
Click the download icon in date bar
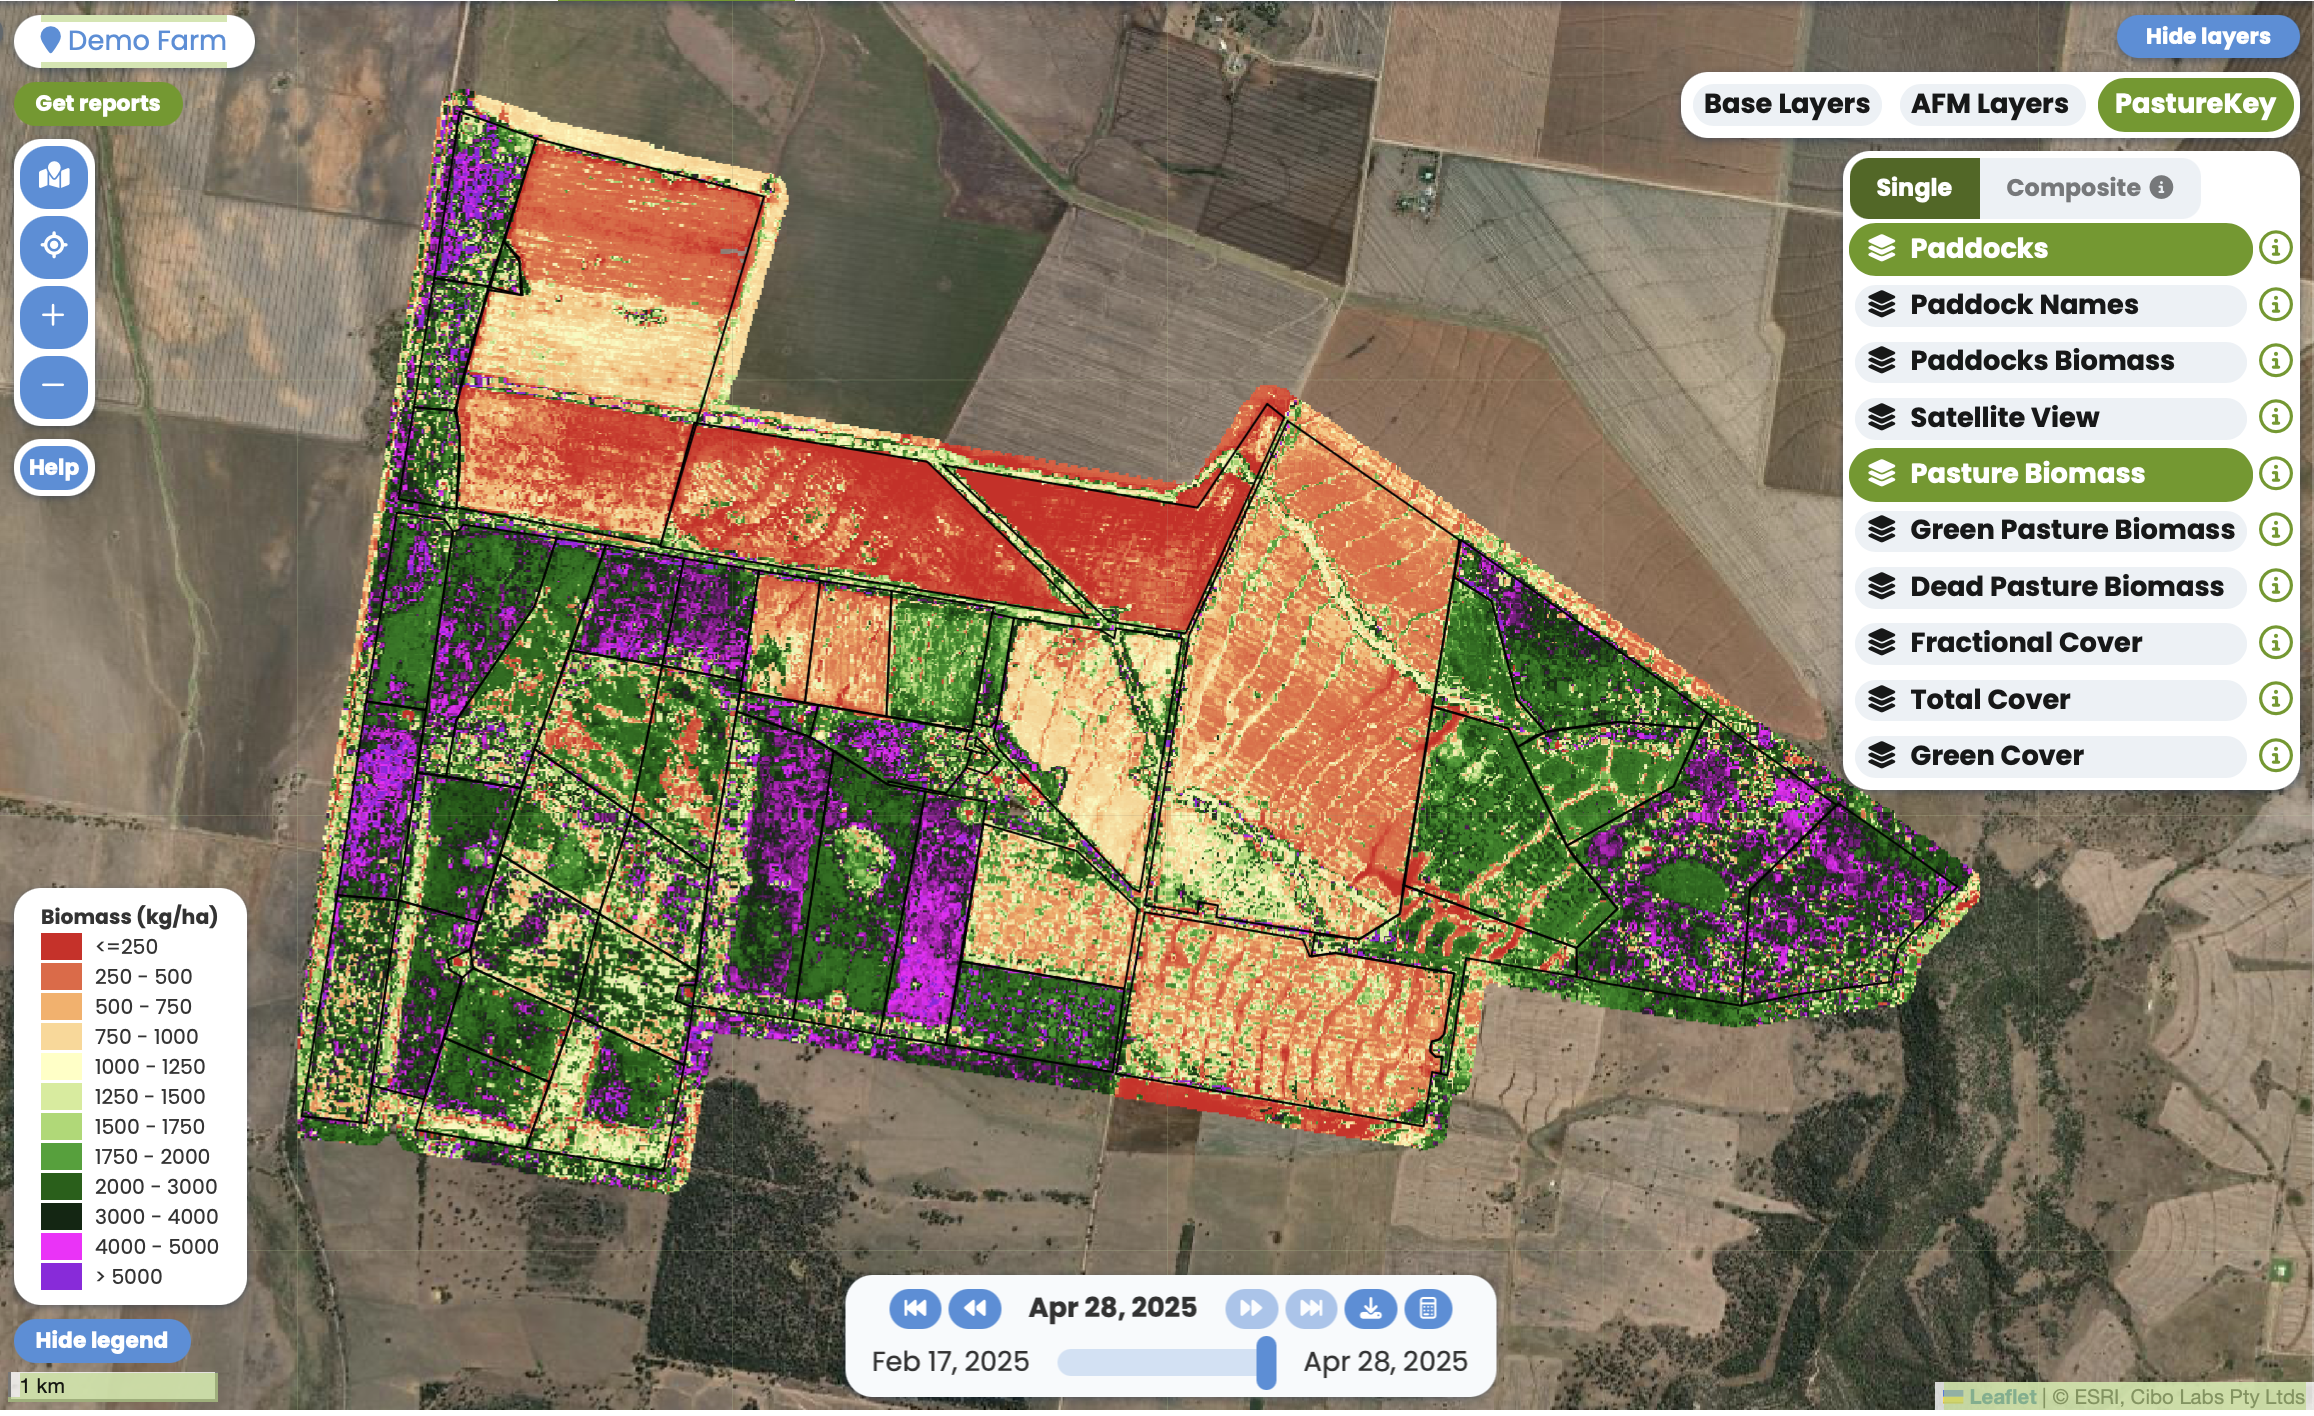pos(1370,1308)
